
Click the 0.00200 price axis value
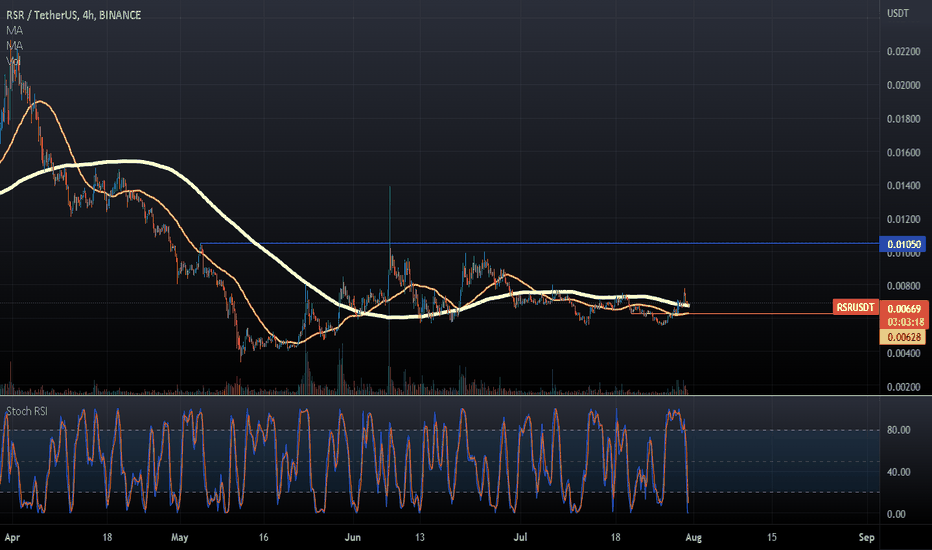click(903, 386)
